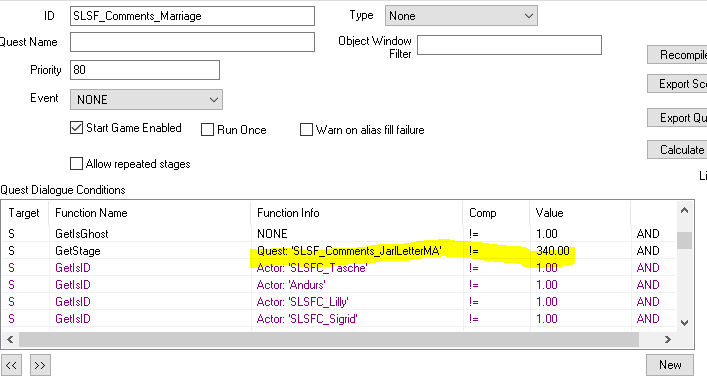
Task: Click the Calculate button
Action: [x=677, y=150]
